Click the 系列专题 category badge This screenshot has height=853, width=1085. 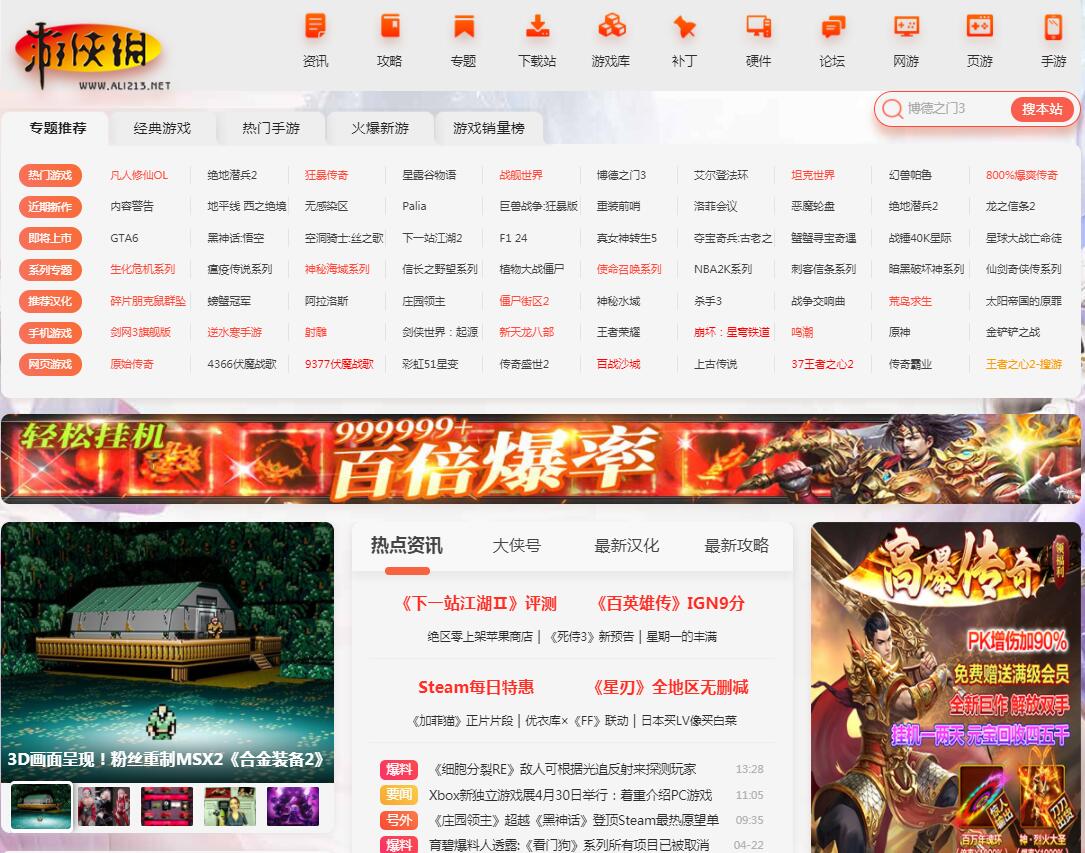click(50, 270)
